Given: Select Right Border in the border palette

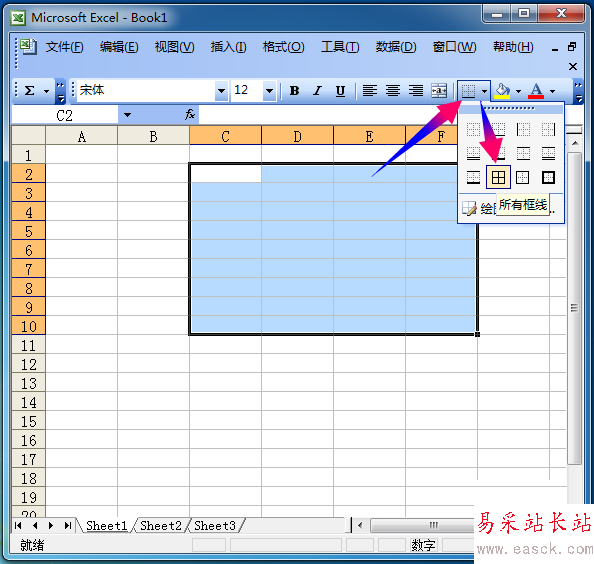Looking at the screenshot, I should [x=548, y=130].
